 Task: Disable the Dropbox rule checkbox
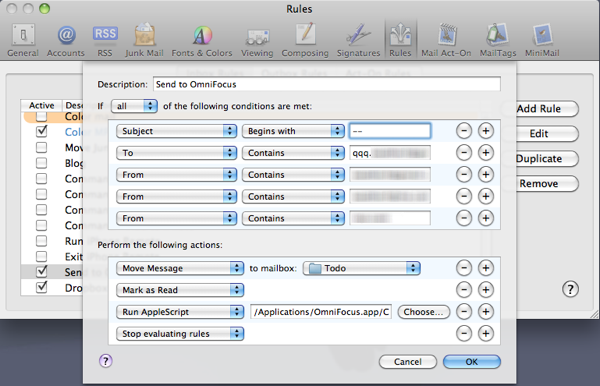pyautogui.click(x=41, y=287)
